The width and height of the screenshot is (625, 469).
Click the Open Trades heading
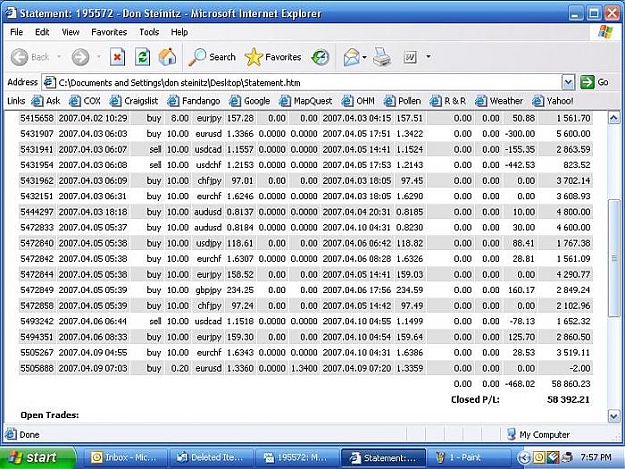49,415
